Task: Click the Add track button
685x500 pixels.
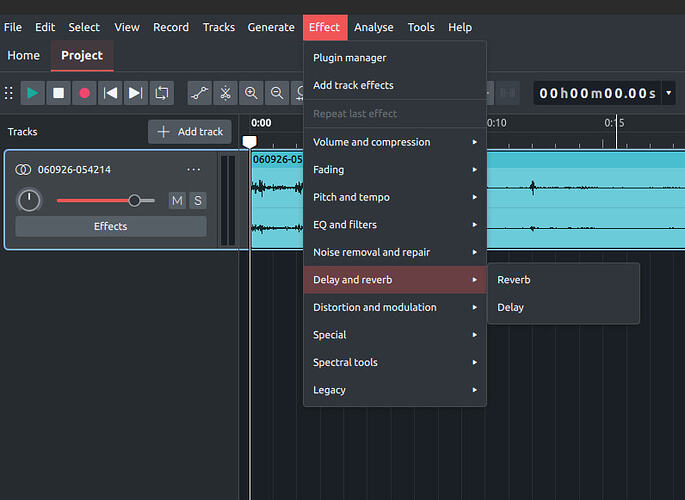Action: 190,131
